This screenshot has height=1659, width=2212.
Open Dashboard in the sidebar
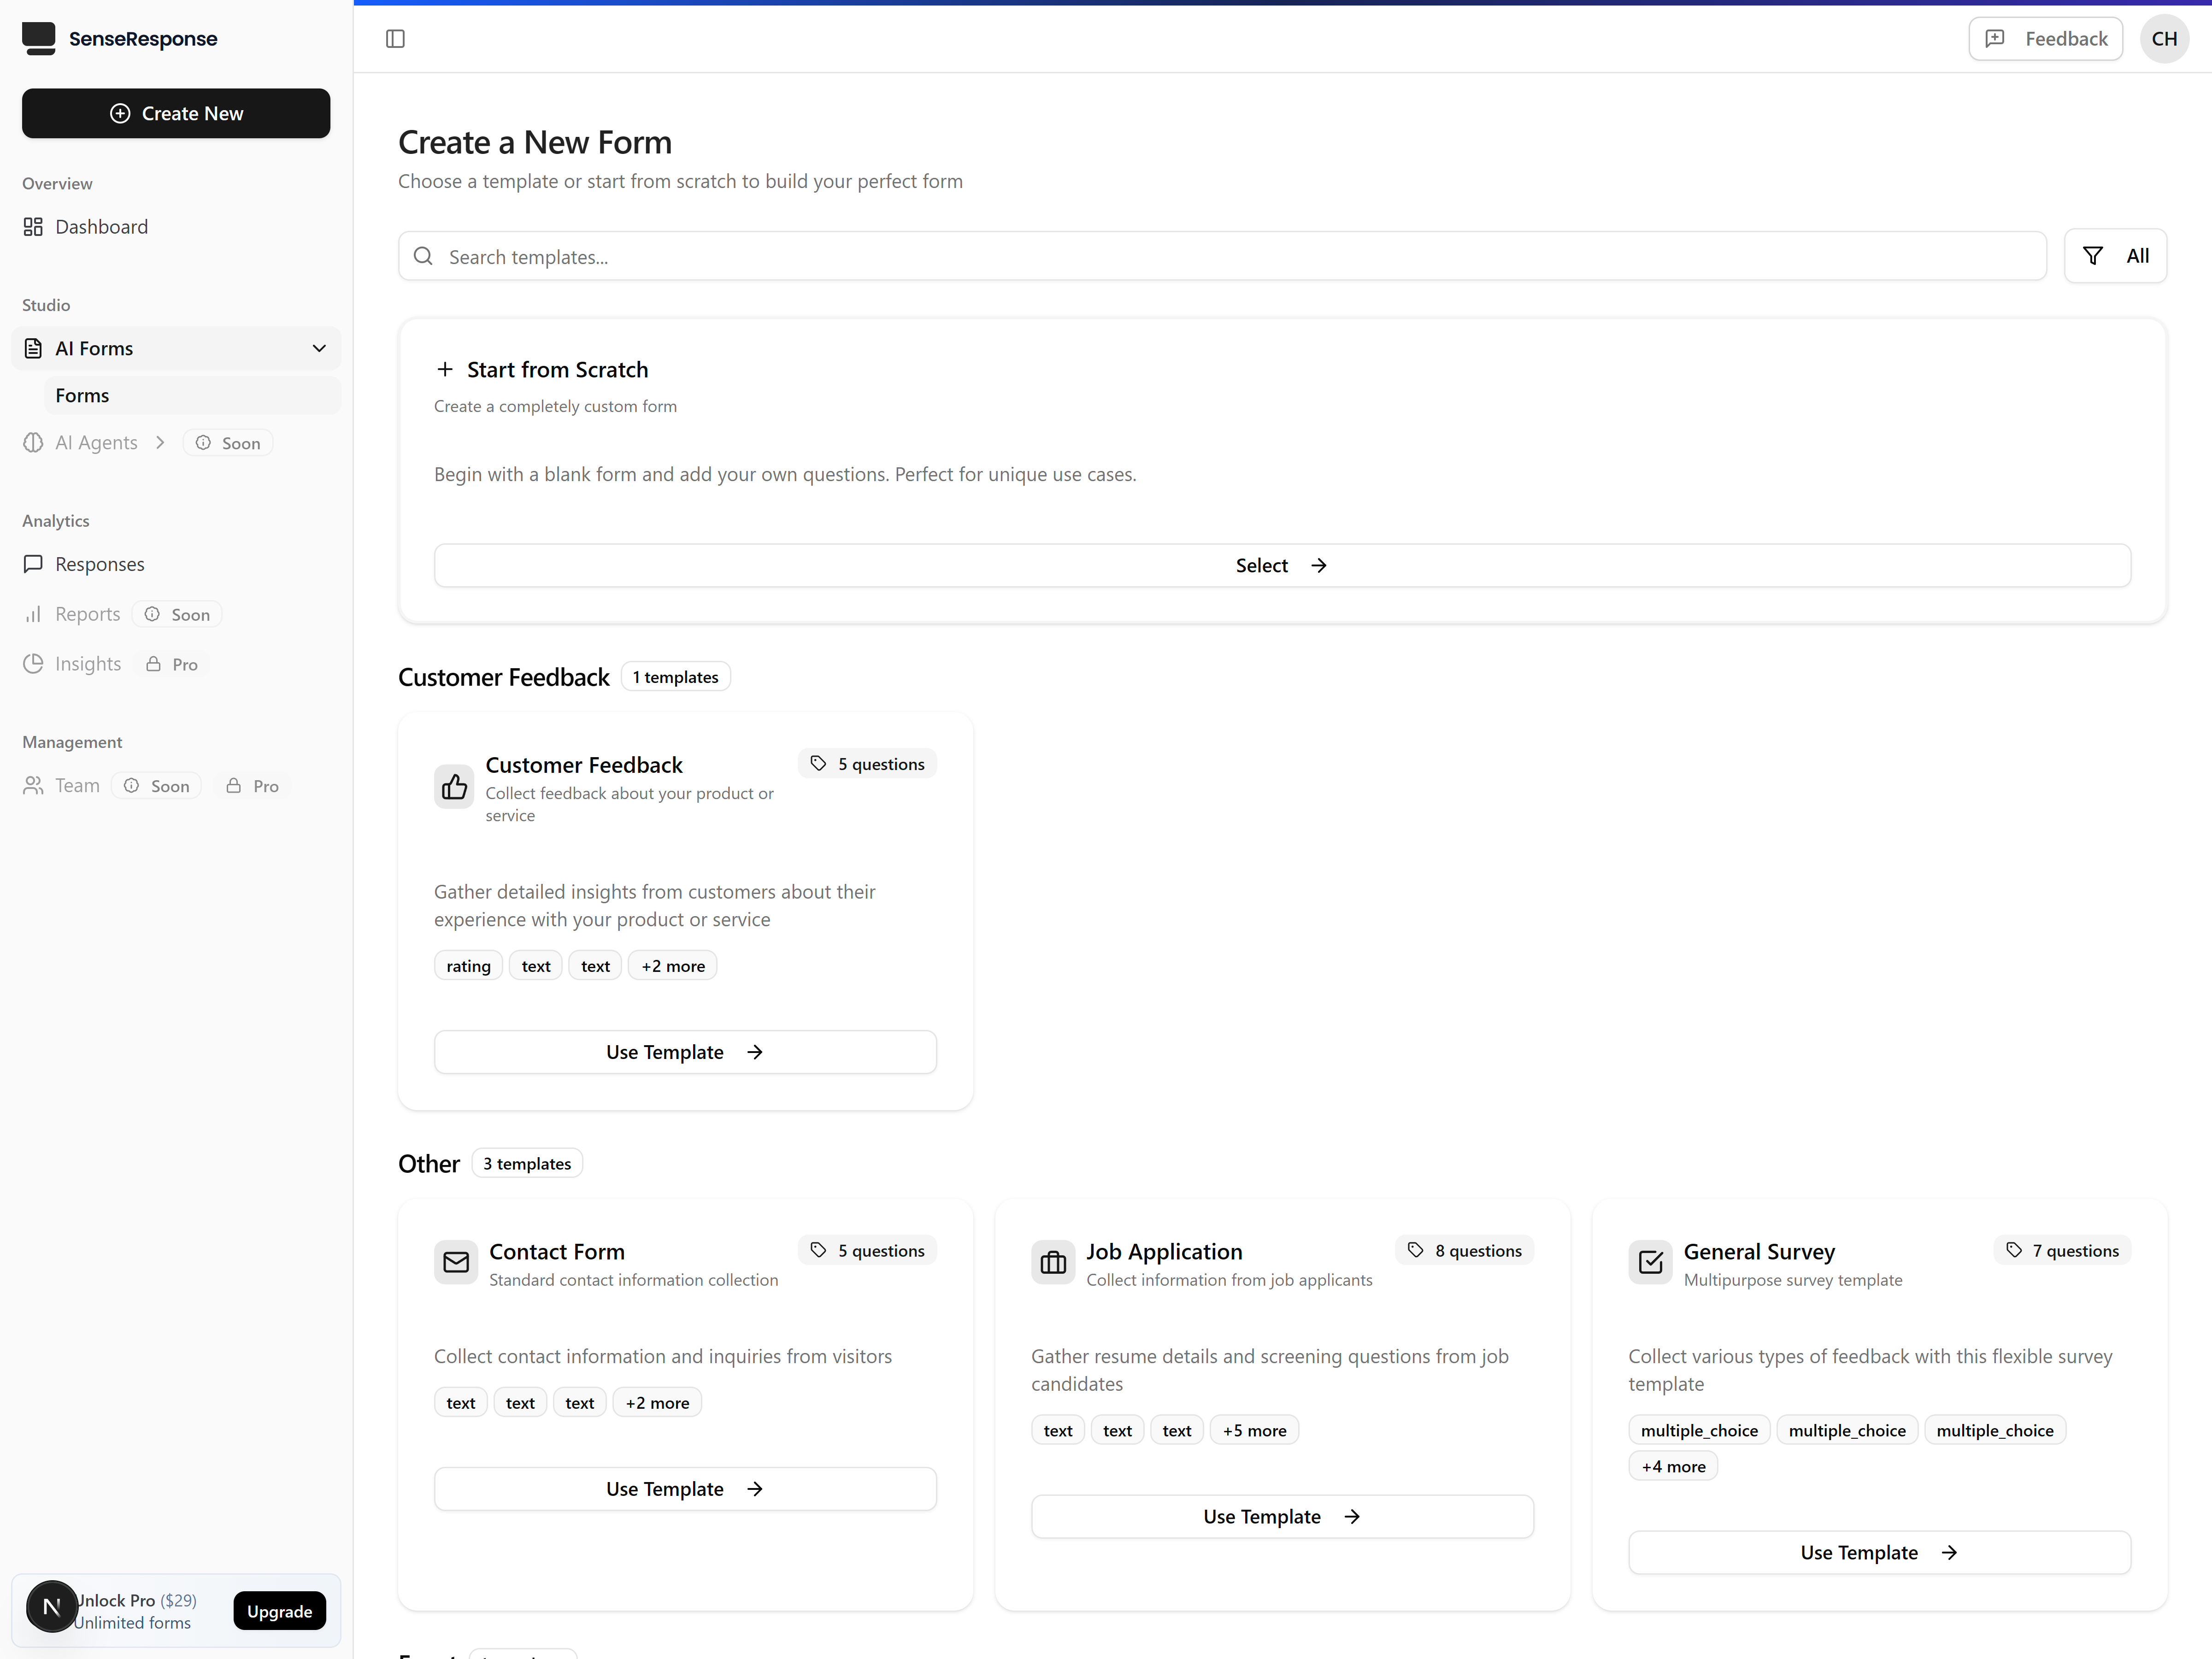[x=101, y=227]
